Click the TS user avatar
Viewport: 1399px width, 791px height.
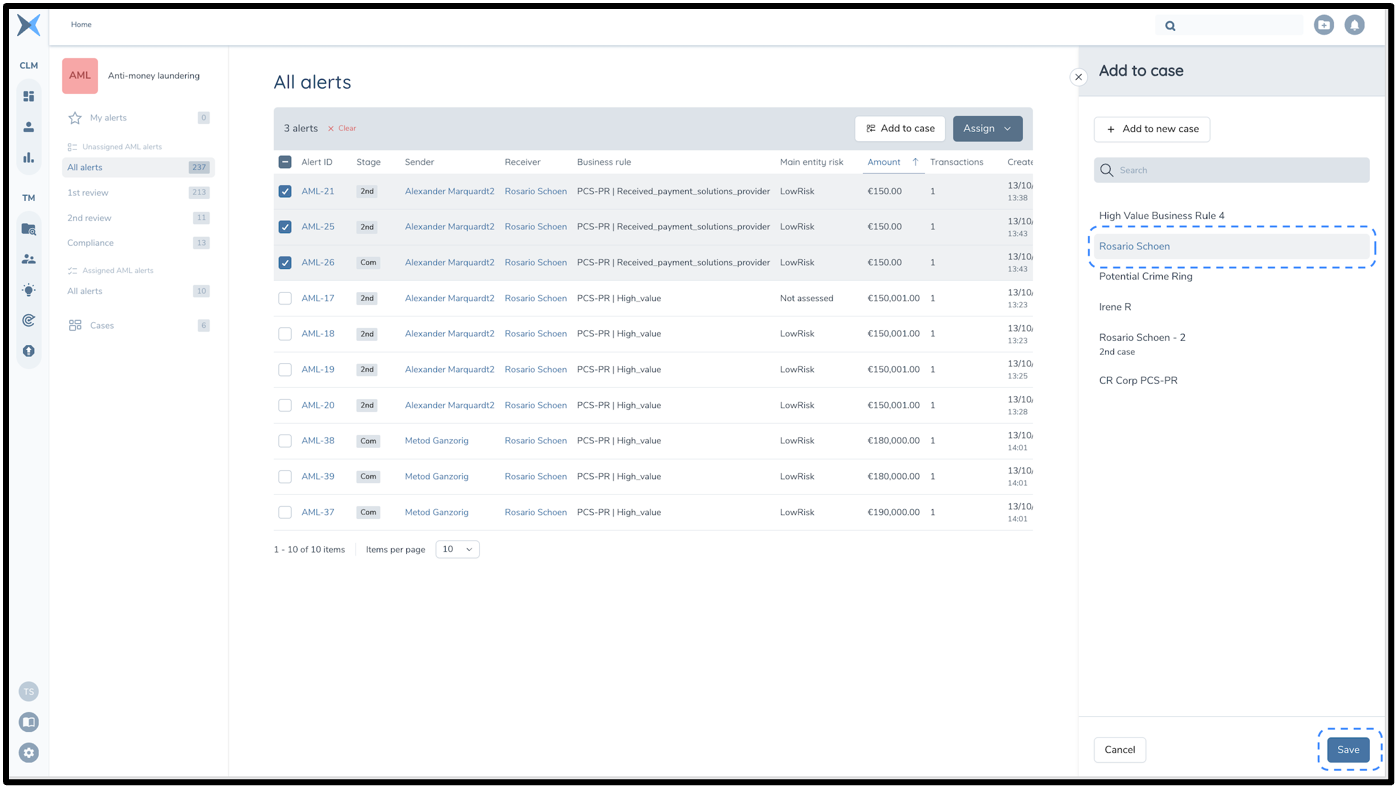click(29, 692)
